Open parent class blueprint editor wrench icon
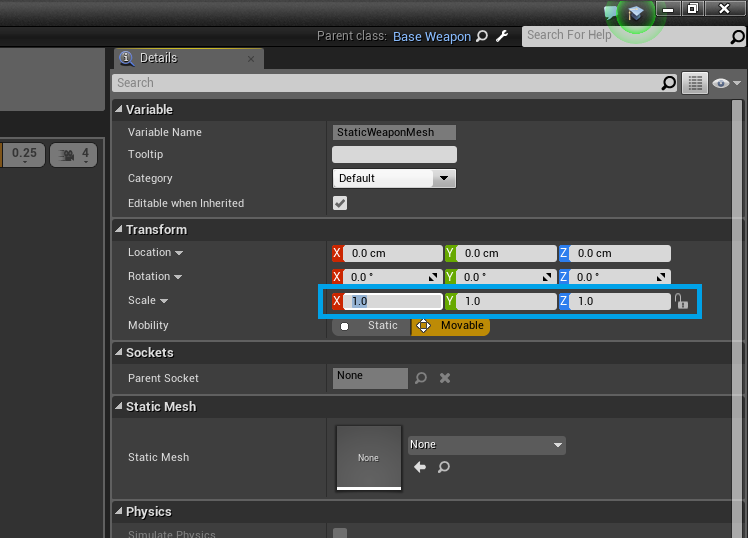The width and height of the screenshot is (748, 538). click(502, 36)
